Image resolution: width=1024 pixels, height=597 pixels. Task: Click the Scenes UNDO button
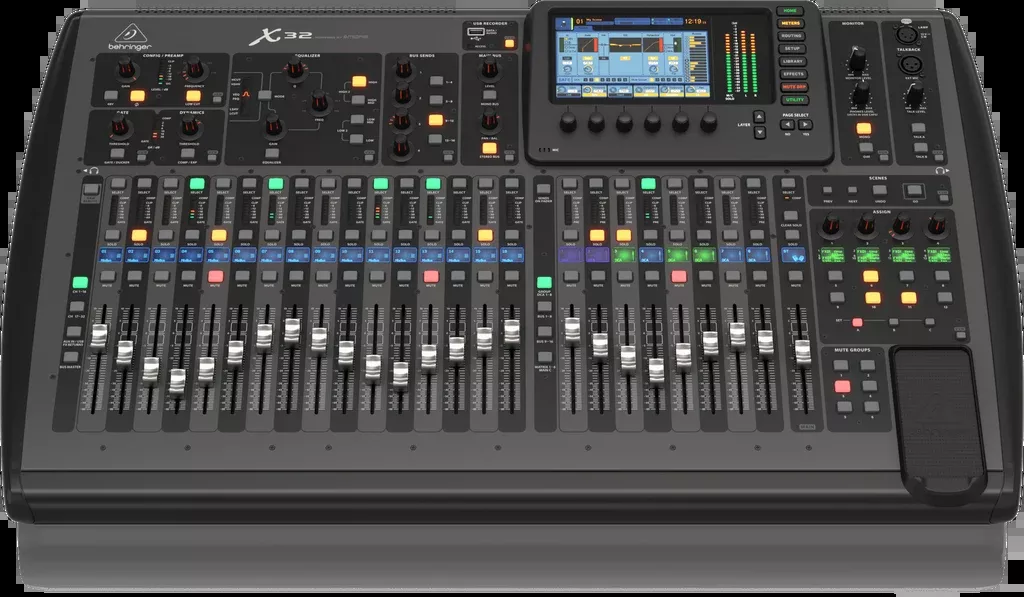click(880, 191)
